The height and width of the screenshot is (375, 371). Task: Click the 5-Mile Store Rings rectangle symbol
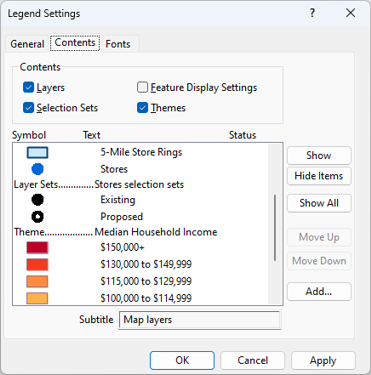(x=37, y=153)
